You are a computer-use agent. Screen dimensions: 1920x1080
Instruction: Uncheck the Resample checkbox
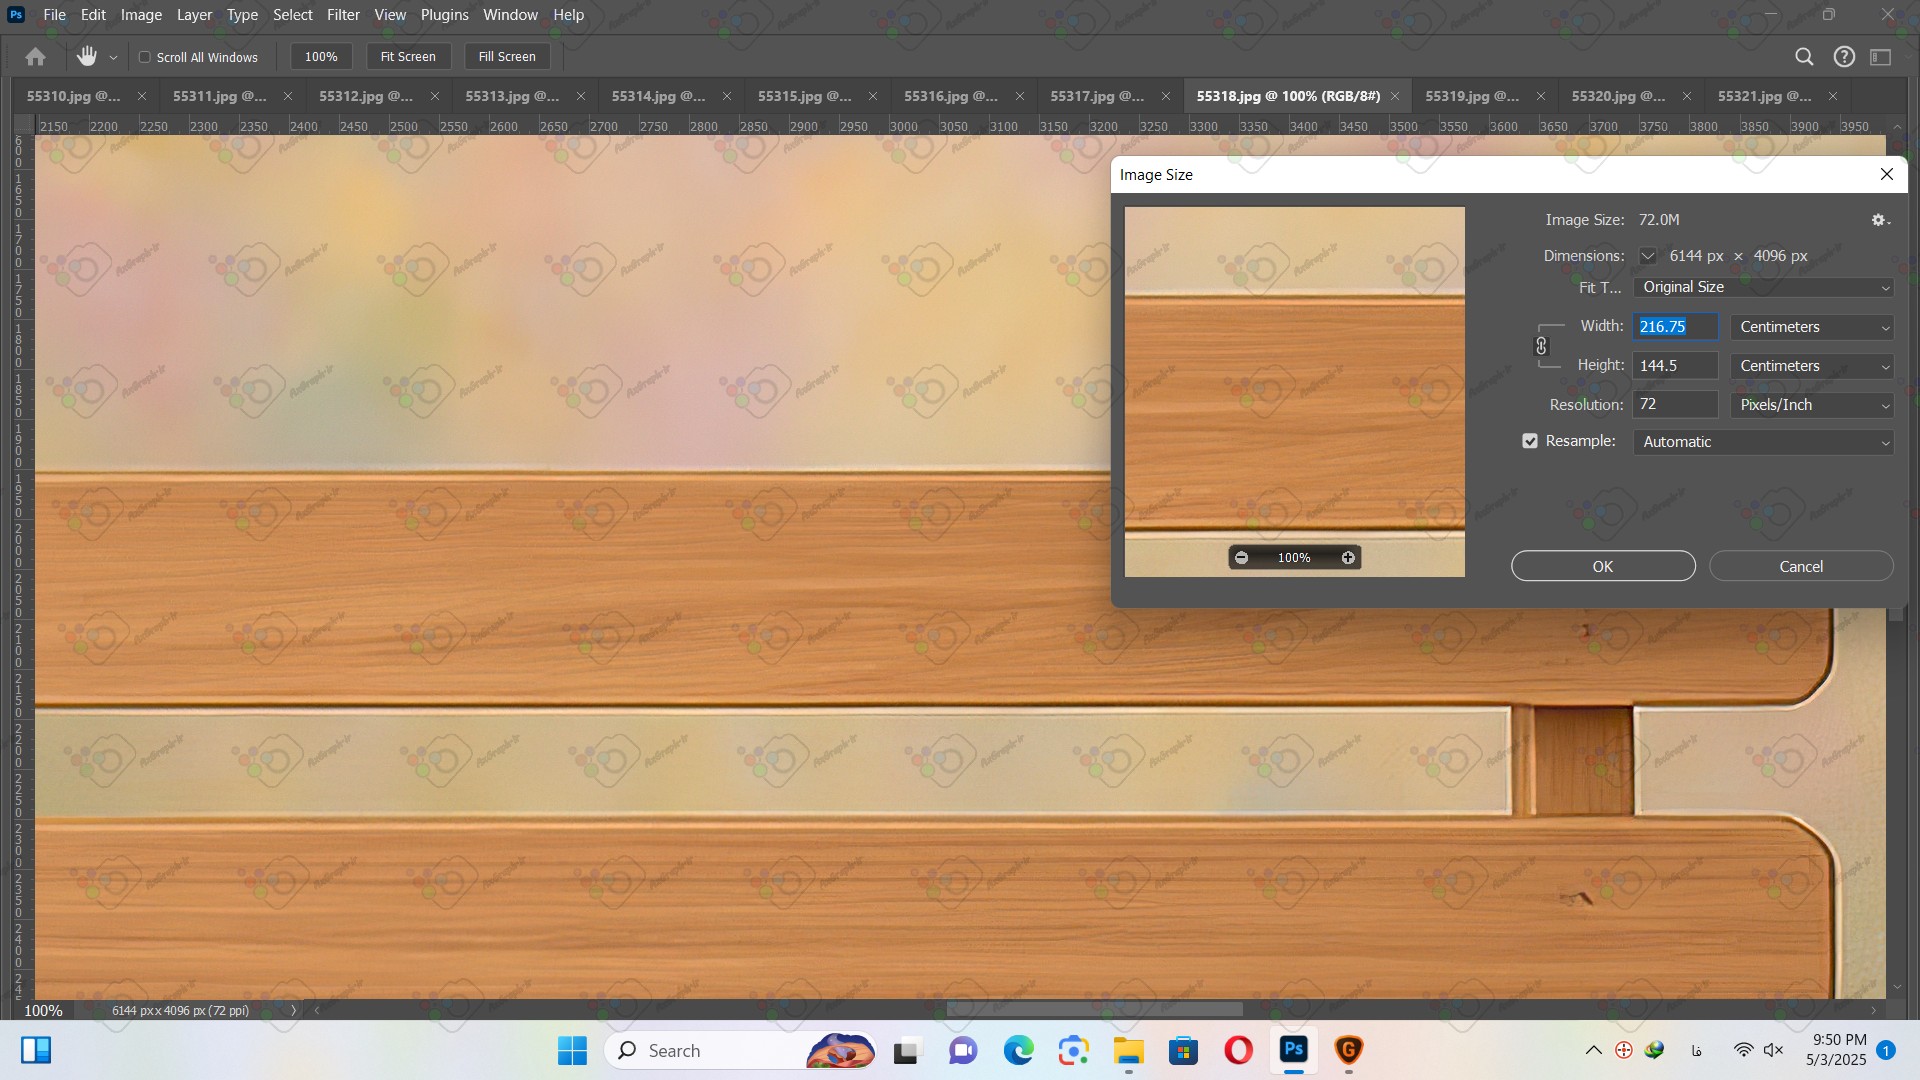tap(1530, 441)
